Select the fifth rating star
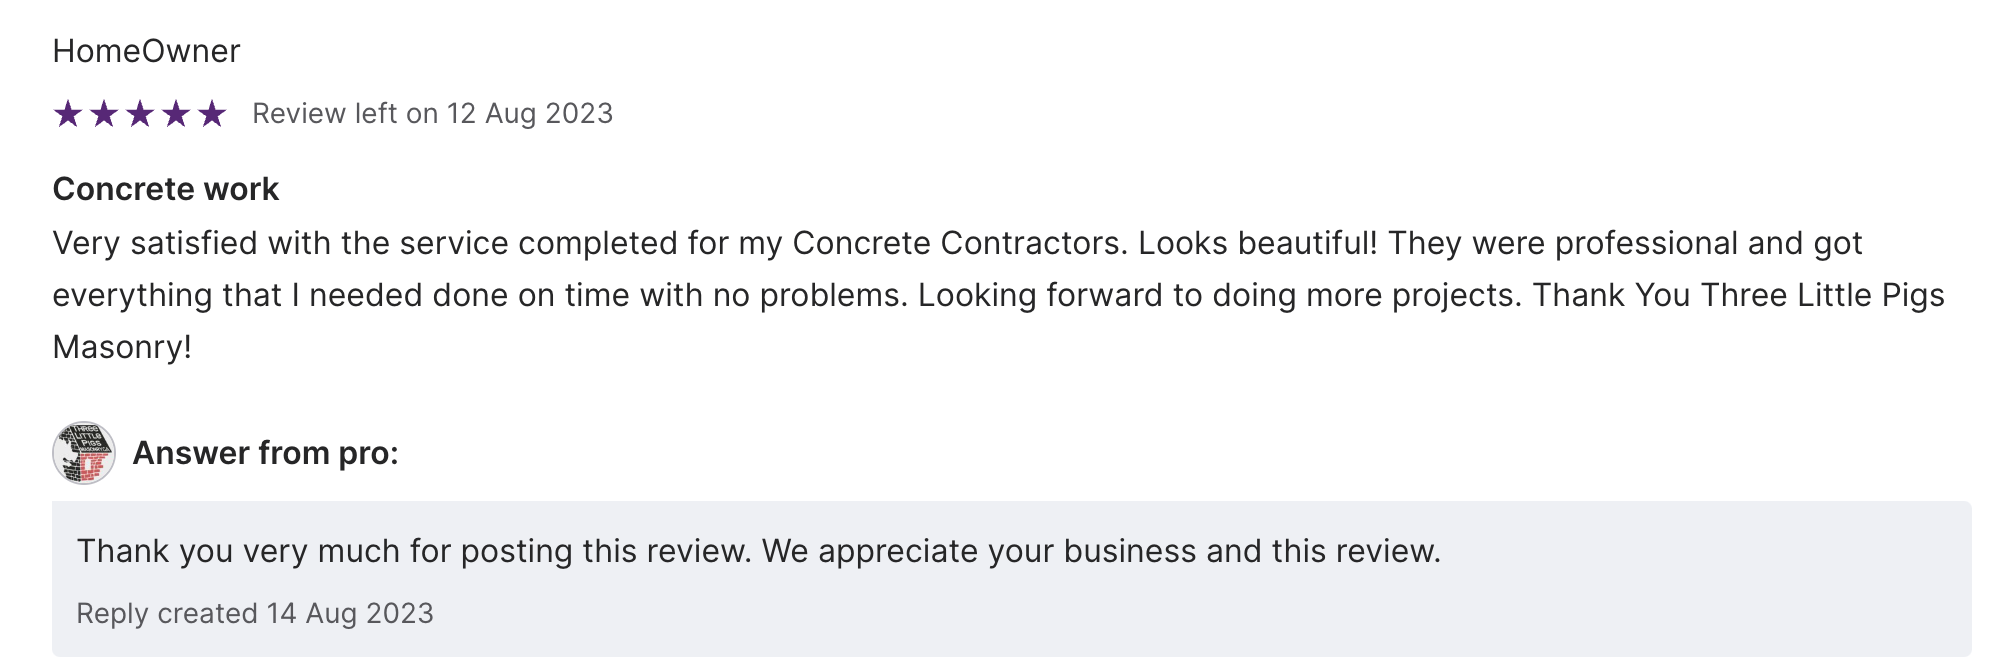The height and width of the screenshot is (670, 2000). click(x=212, y=114)
